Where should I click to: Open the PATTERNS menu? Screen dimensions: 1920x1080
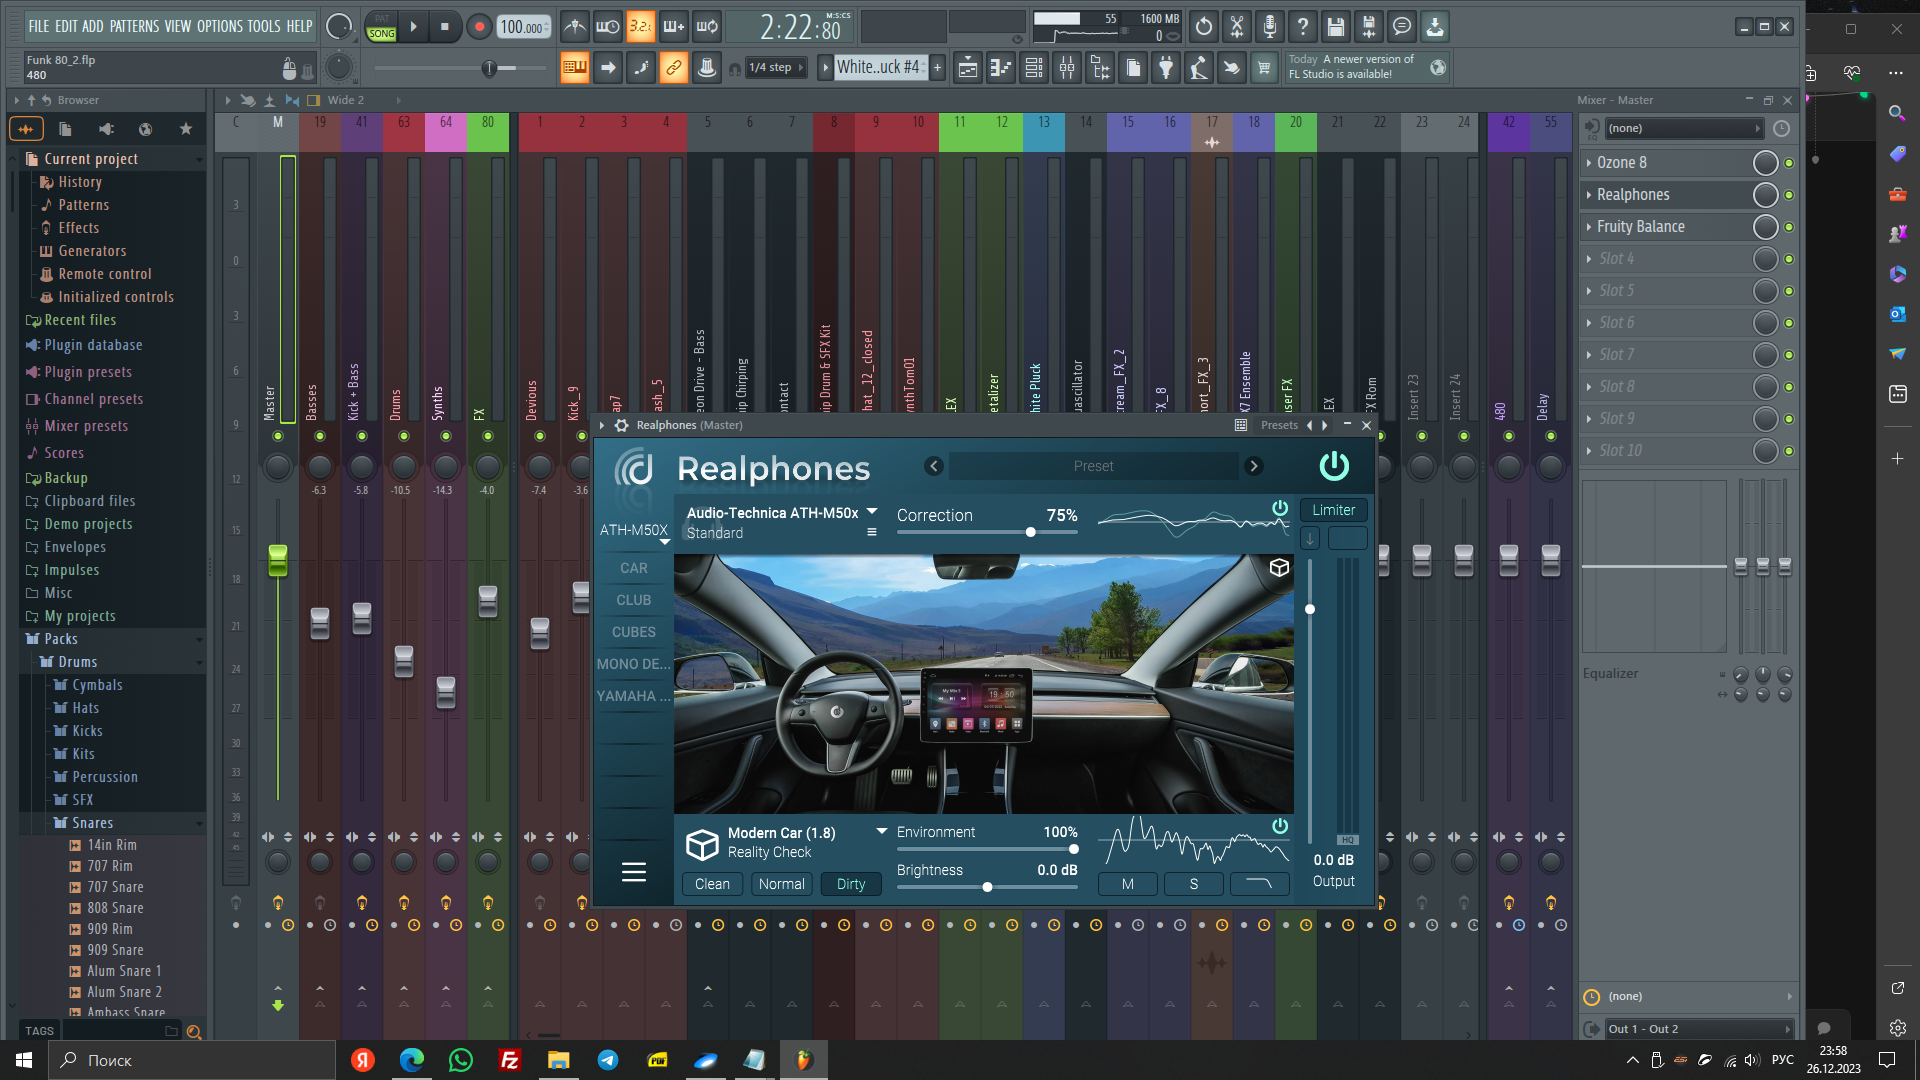pos(133,26)
